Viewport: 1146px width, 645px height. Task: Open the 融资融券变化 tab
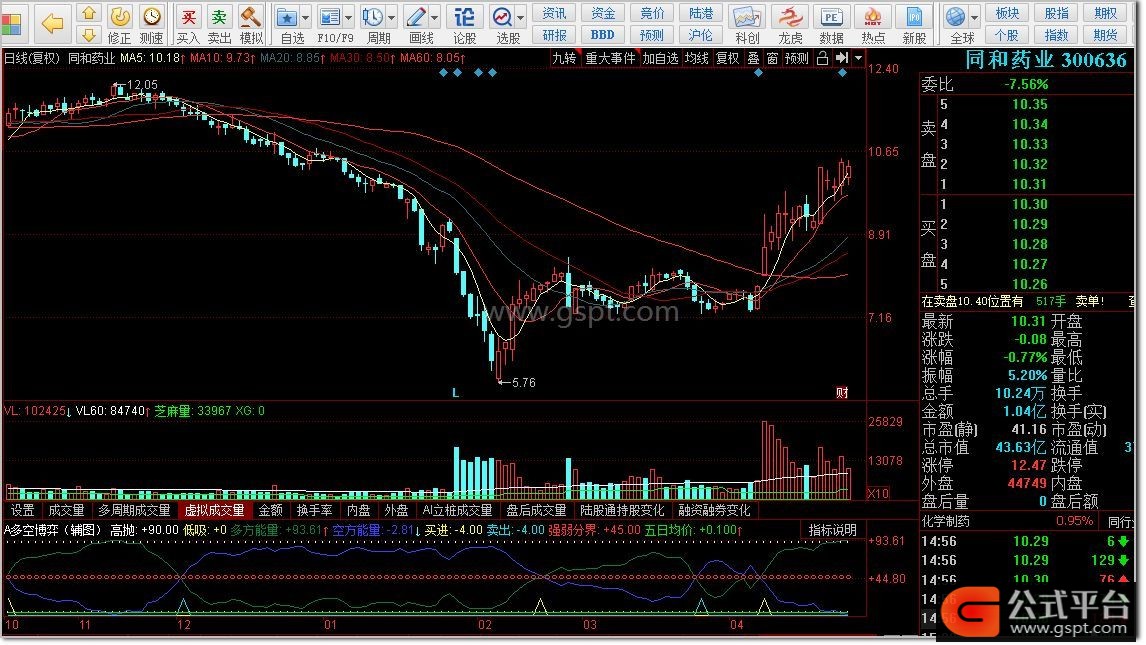tap(714, 511)
